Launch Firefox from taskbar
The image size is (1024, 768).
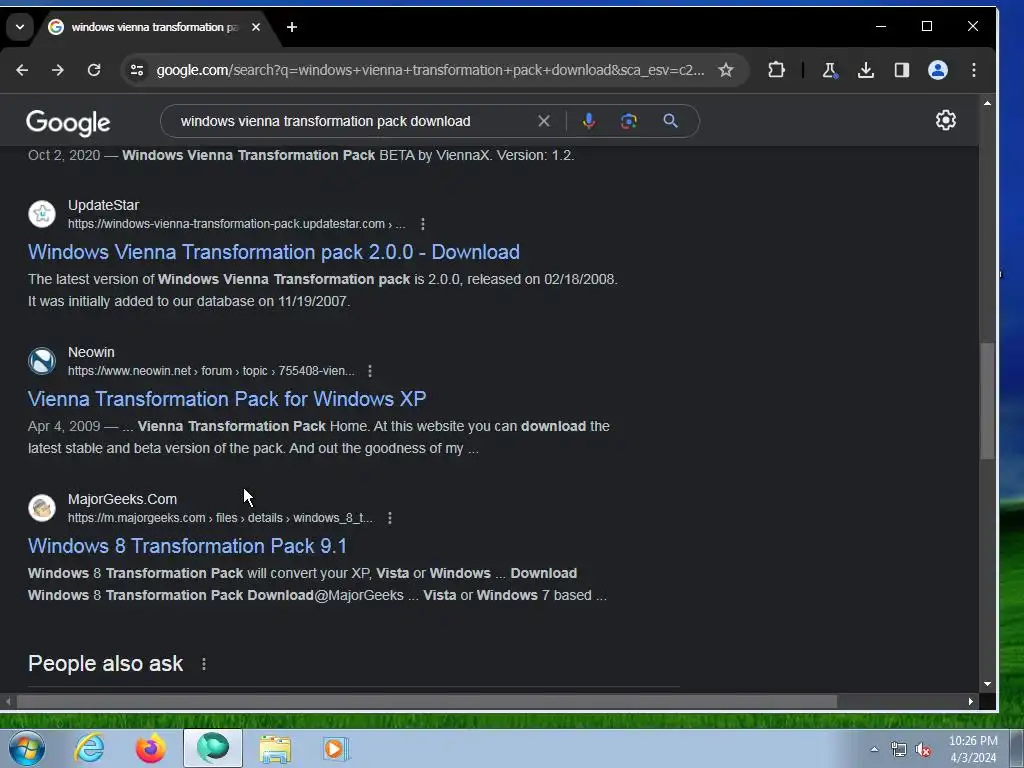tap(150, 748)
